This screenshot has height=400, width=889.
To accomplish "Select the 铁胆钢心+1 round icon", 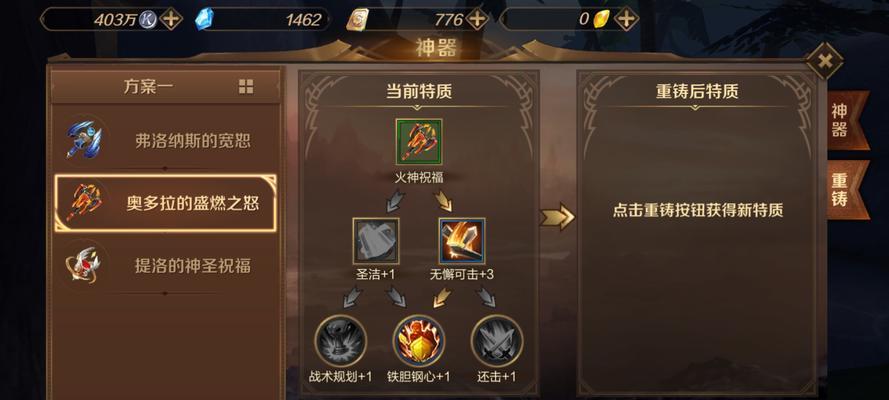I will pos(419,341).
